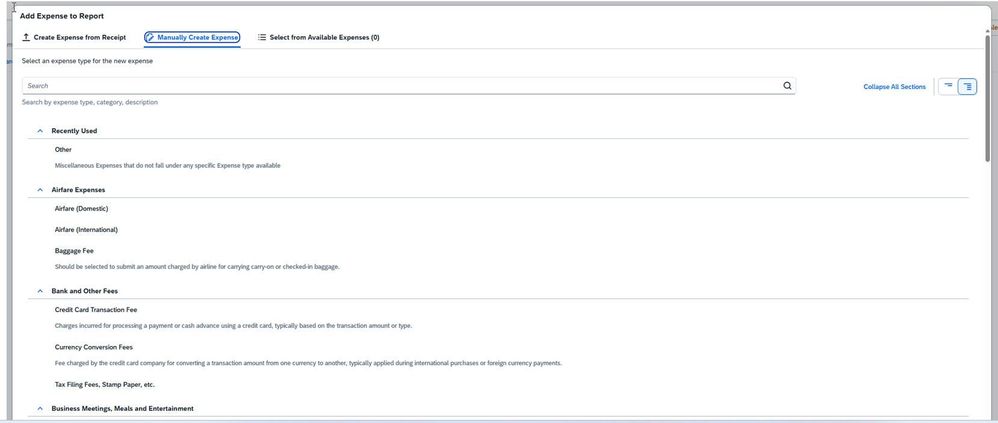The width and height of the screenshot is (998, 423).
Task: Click the pencil icon on Manually Create Expense
Action: 150,38
